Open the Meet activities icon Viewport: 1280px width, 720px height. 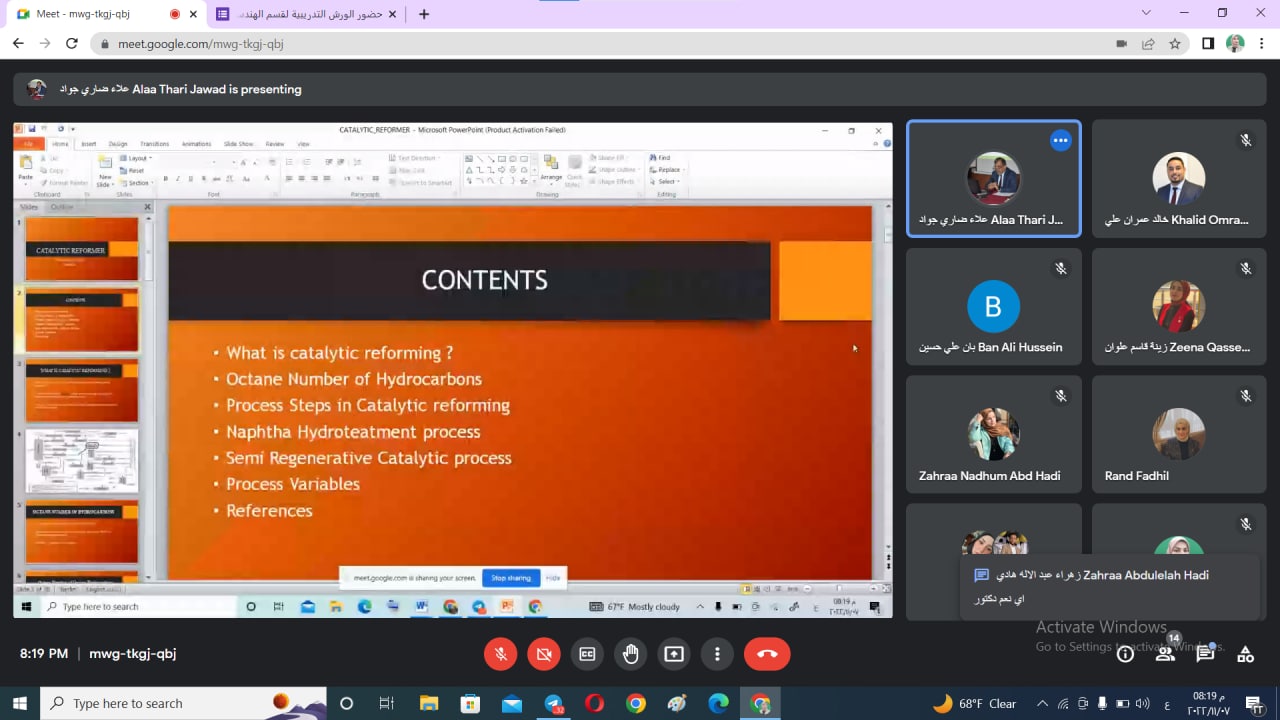[x=1245, y=654]
